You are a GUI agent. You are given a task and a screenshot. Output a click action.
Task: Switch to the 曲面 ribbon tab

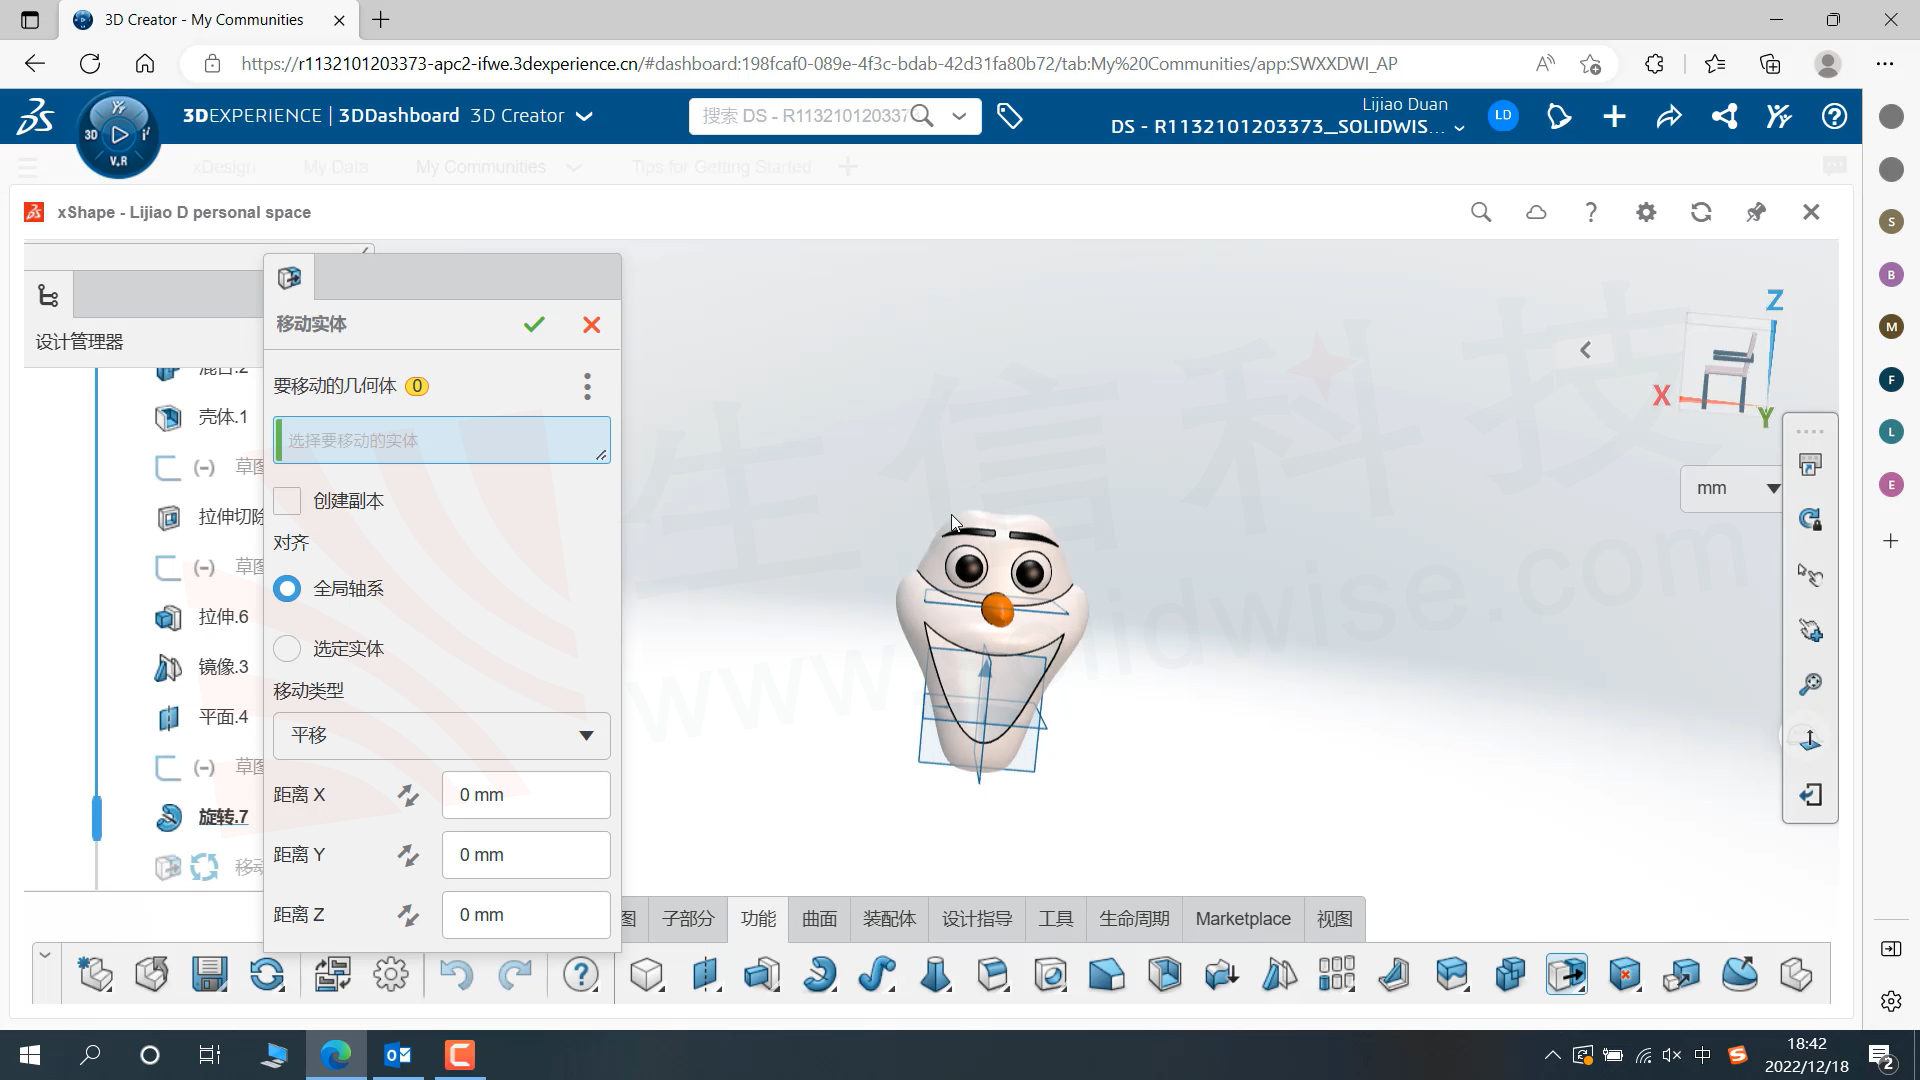[x=819, y=918]
